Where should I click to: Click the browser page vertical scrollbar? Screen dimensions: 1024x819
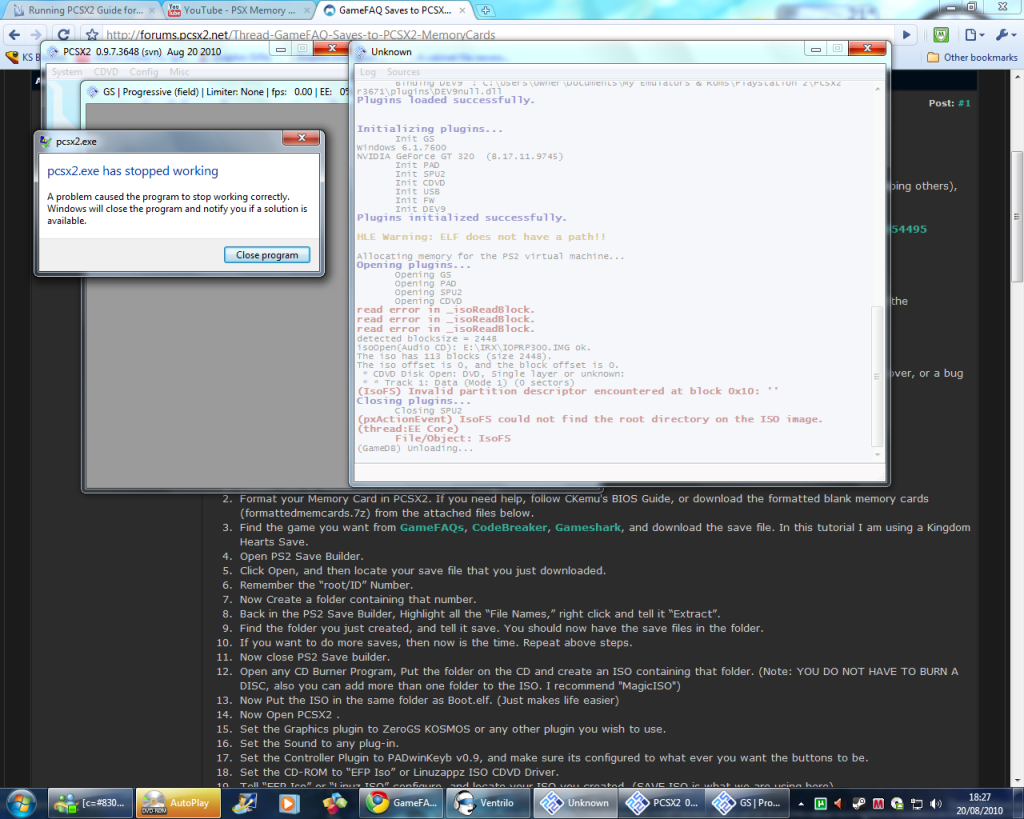pyautogui.click(x=1017, y=217)
